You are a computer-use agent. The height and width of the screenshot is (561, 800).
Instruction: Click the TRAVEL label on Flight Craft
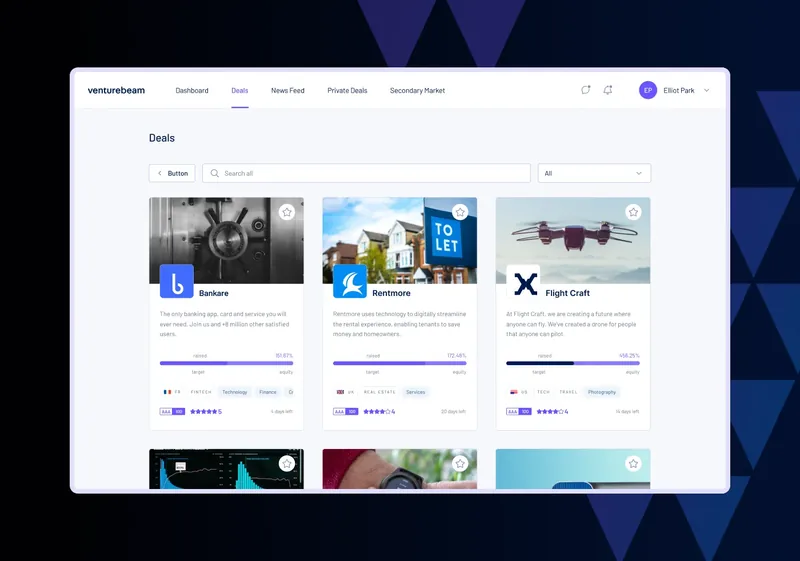click(x=568, y=392)
